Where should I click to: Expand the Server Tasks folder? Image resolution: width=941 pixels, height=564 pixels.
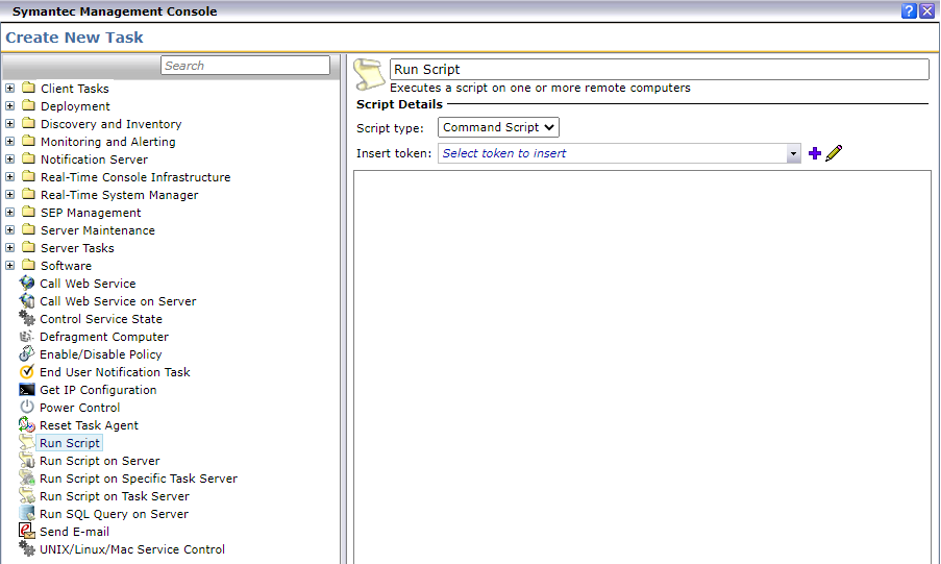10,248
